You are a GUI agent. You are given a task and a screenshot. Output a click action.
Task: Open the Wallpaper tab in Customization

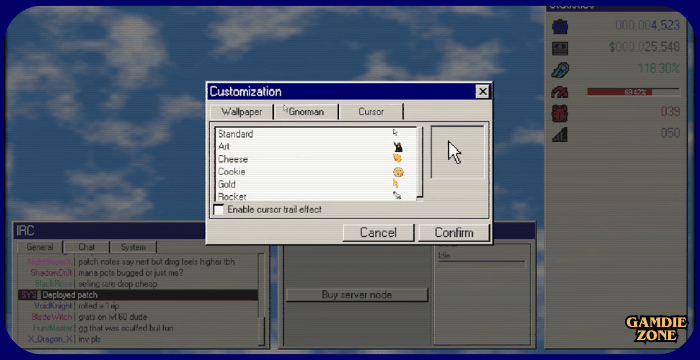pos(242,112)
